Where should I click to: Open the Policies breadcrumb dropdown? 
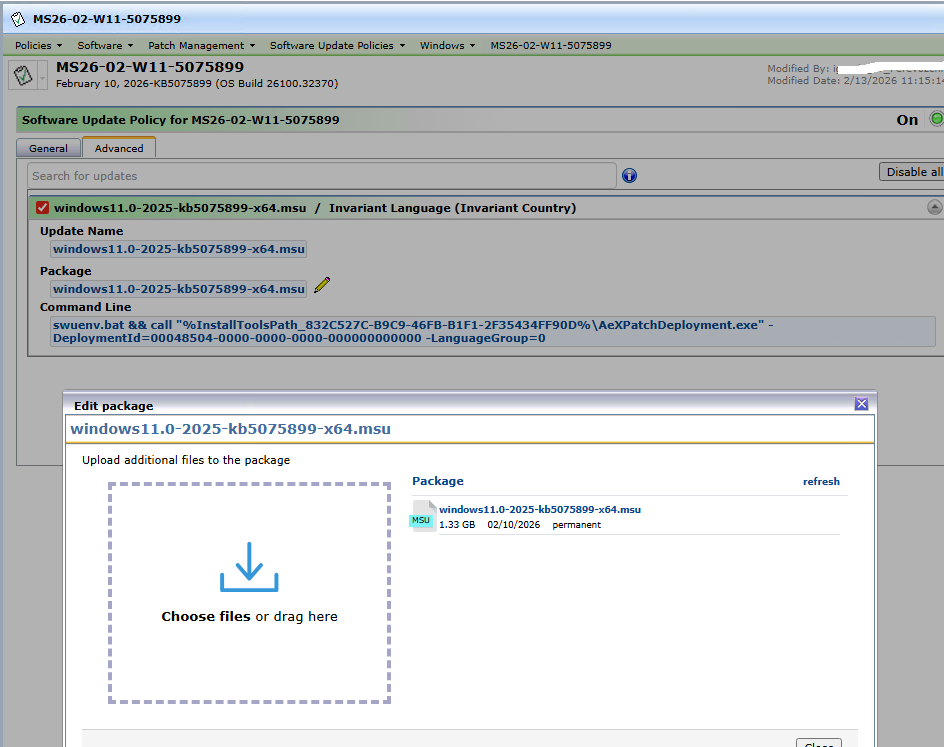[x=38, y=45]
